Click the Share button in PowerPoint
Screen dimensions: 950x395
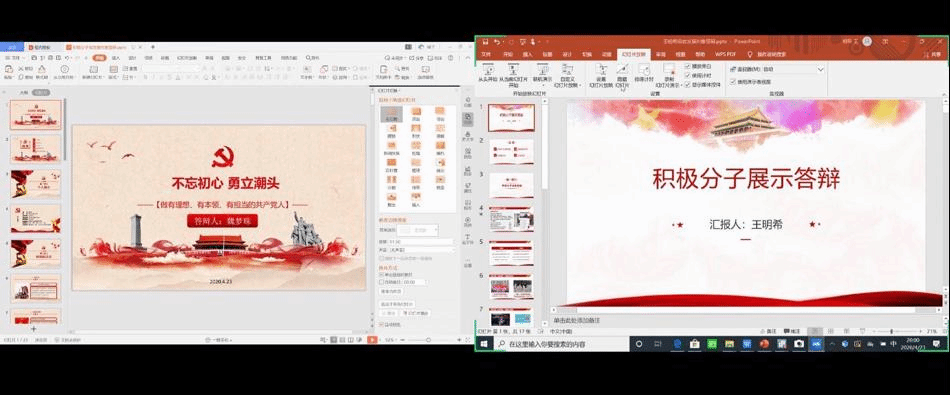932,54
